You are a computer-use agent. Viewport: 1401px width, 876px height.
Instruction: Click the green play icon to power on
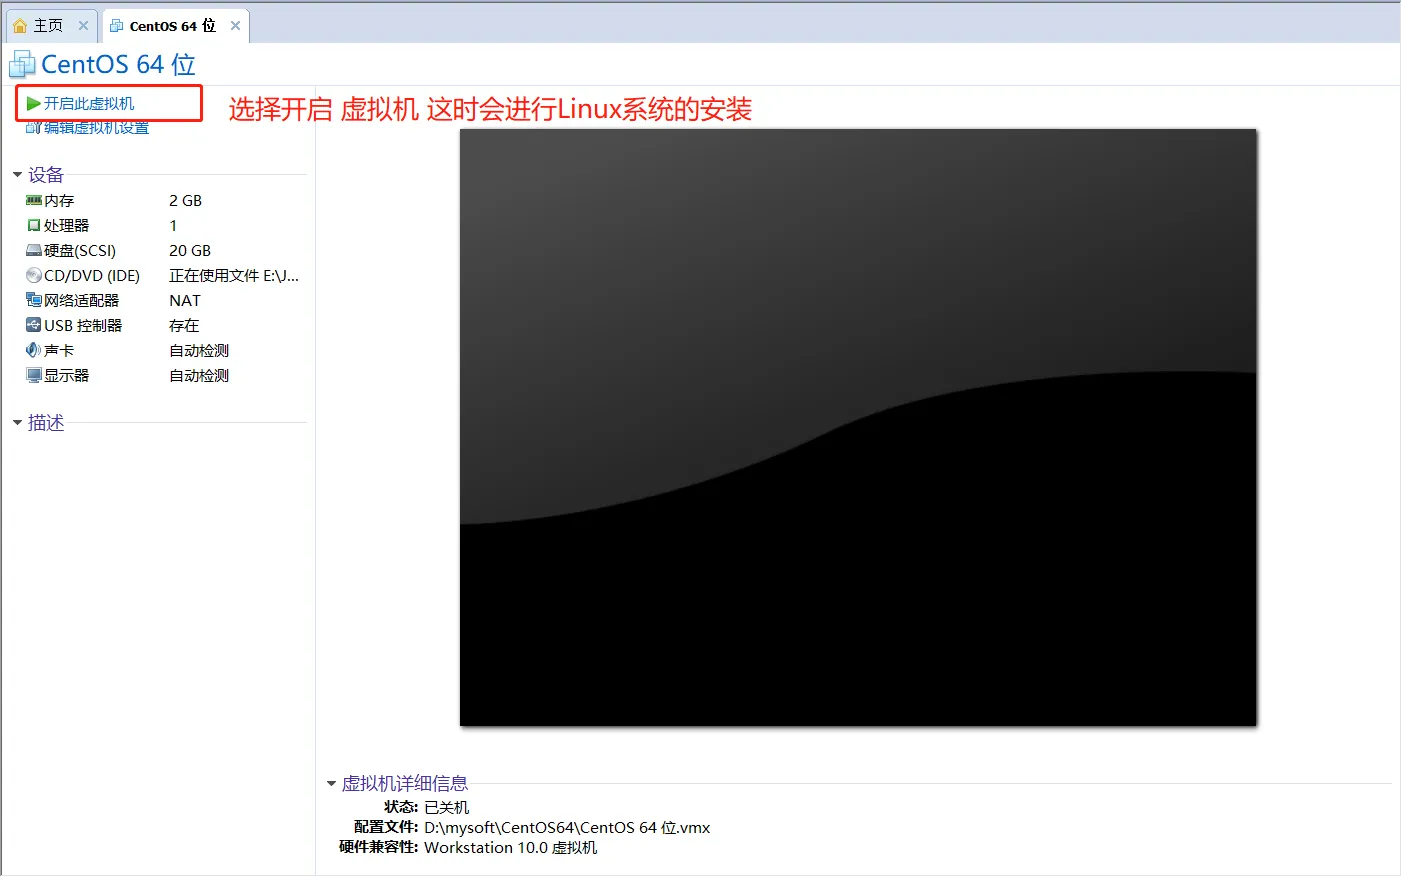click(x=34, y=103)
